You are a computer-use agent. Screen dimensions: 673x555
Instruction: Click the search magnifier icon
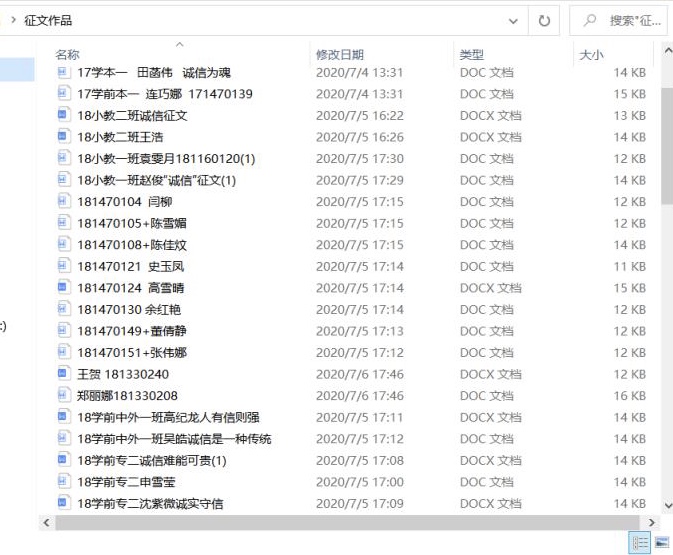click(x=590, y=20)
